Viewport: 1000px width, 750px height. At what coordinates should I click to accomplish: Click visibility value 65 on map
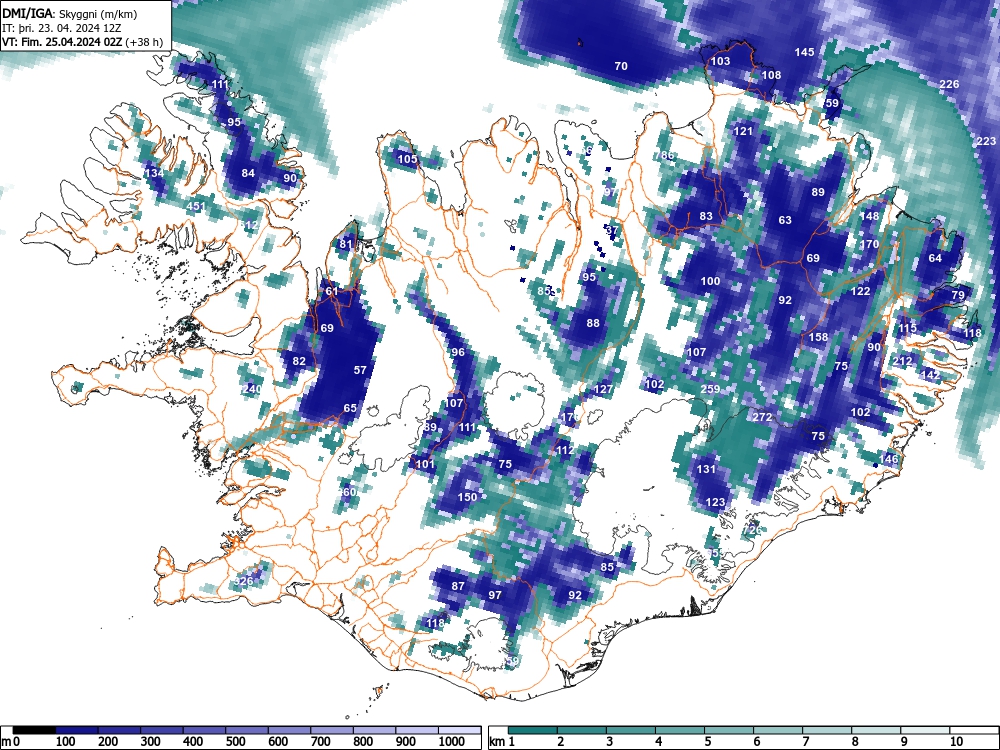[x=350, y=408]
